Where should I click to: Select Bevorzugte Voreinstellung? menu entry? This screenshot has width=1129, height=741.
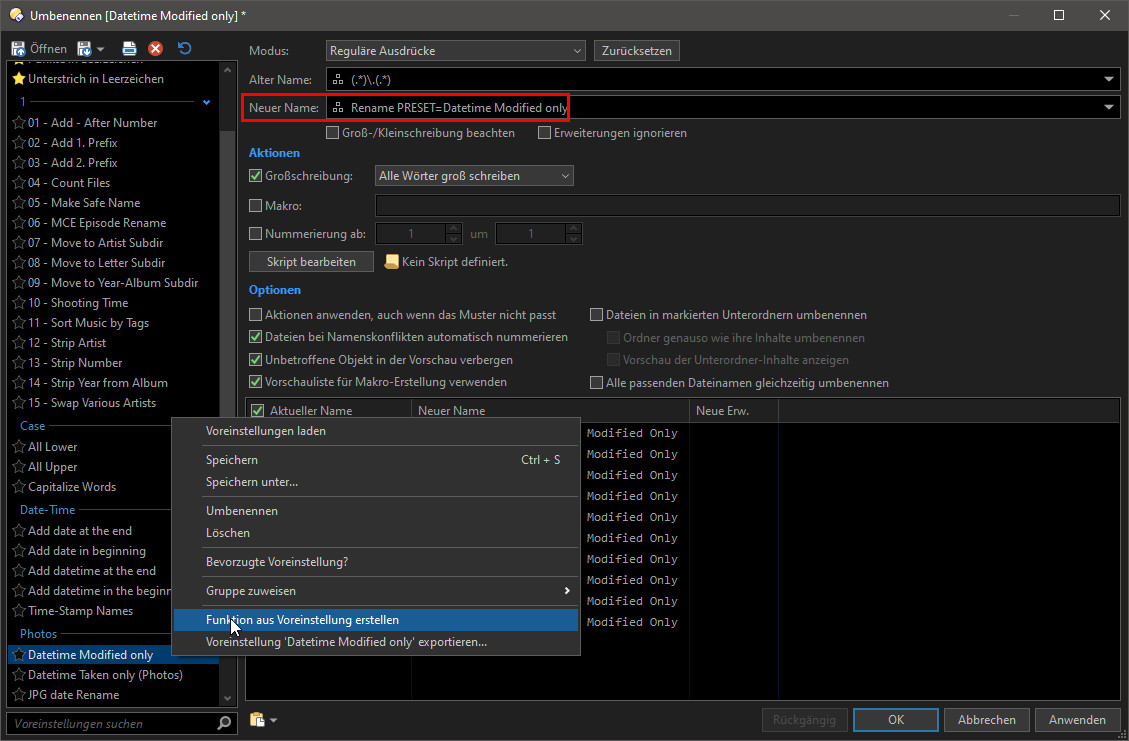click(376, 562)
